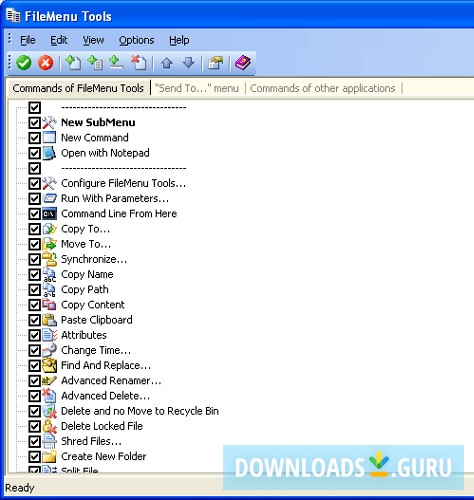Click the Add Command toolbar icon
474x500 pixels.
click(73, 63)
